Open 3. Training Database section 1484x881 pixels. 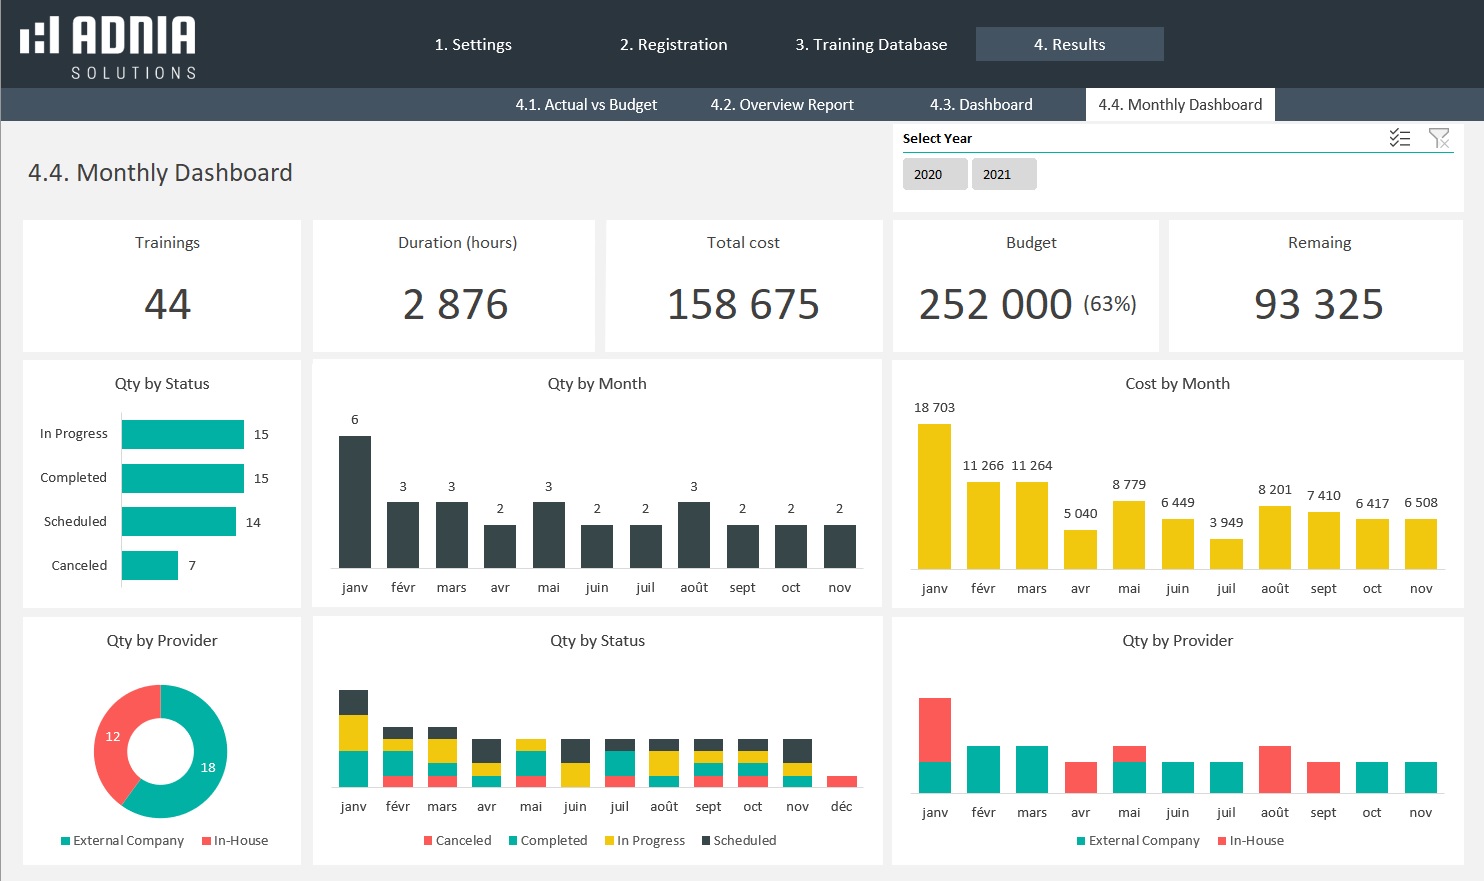point(871,45)
